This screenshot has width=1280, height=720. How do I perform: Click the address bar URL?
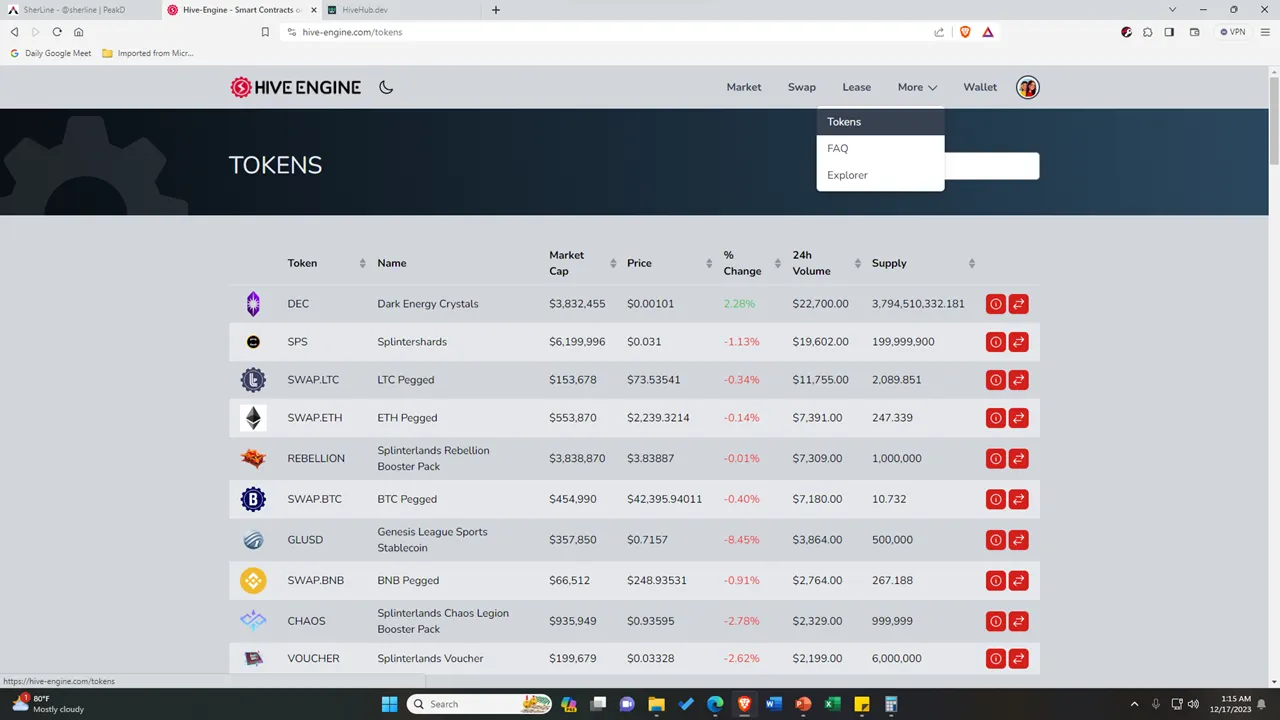pyautogui.click(x=352, y=32)
